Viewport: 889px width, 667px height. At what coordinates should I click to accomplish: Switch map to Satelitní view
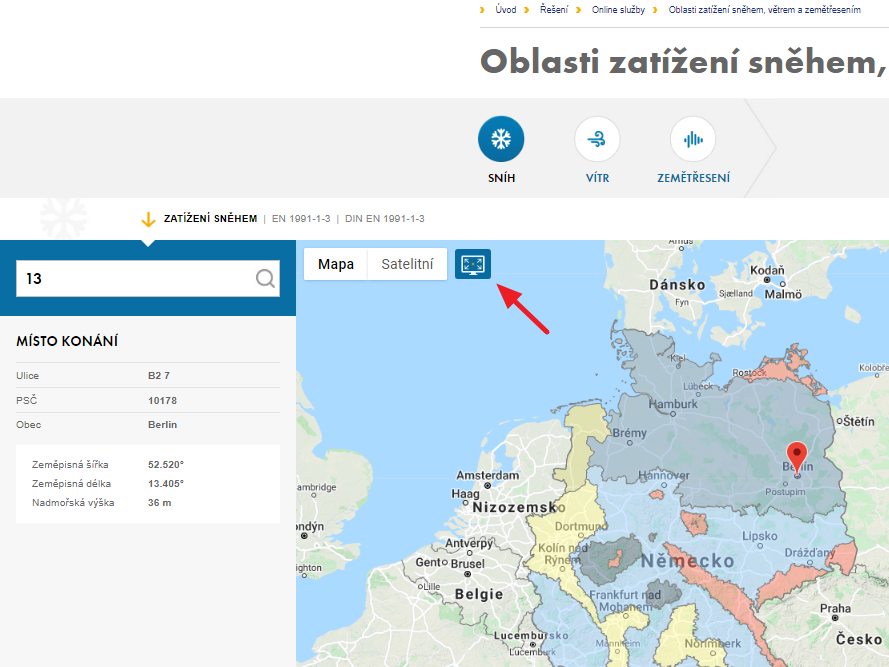(407, 264)
